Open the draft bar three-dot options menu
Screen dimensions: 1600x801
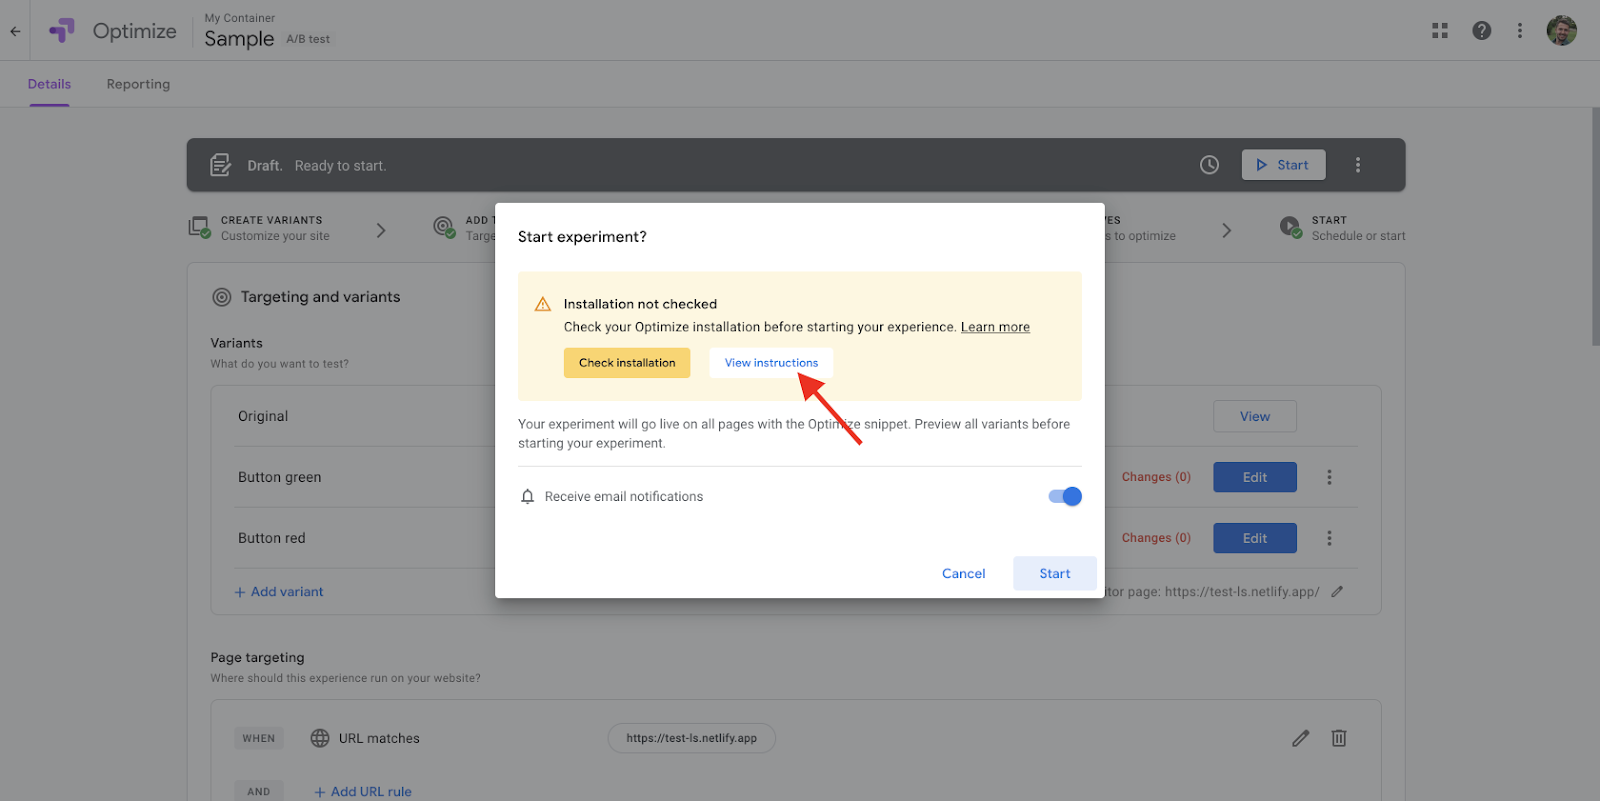[x=1358, y=165]
